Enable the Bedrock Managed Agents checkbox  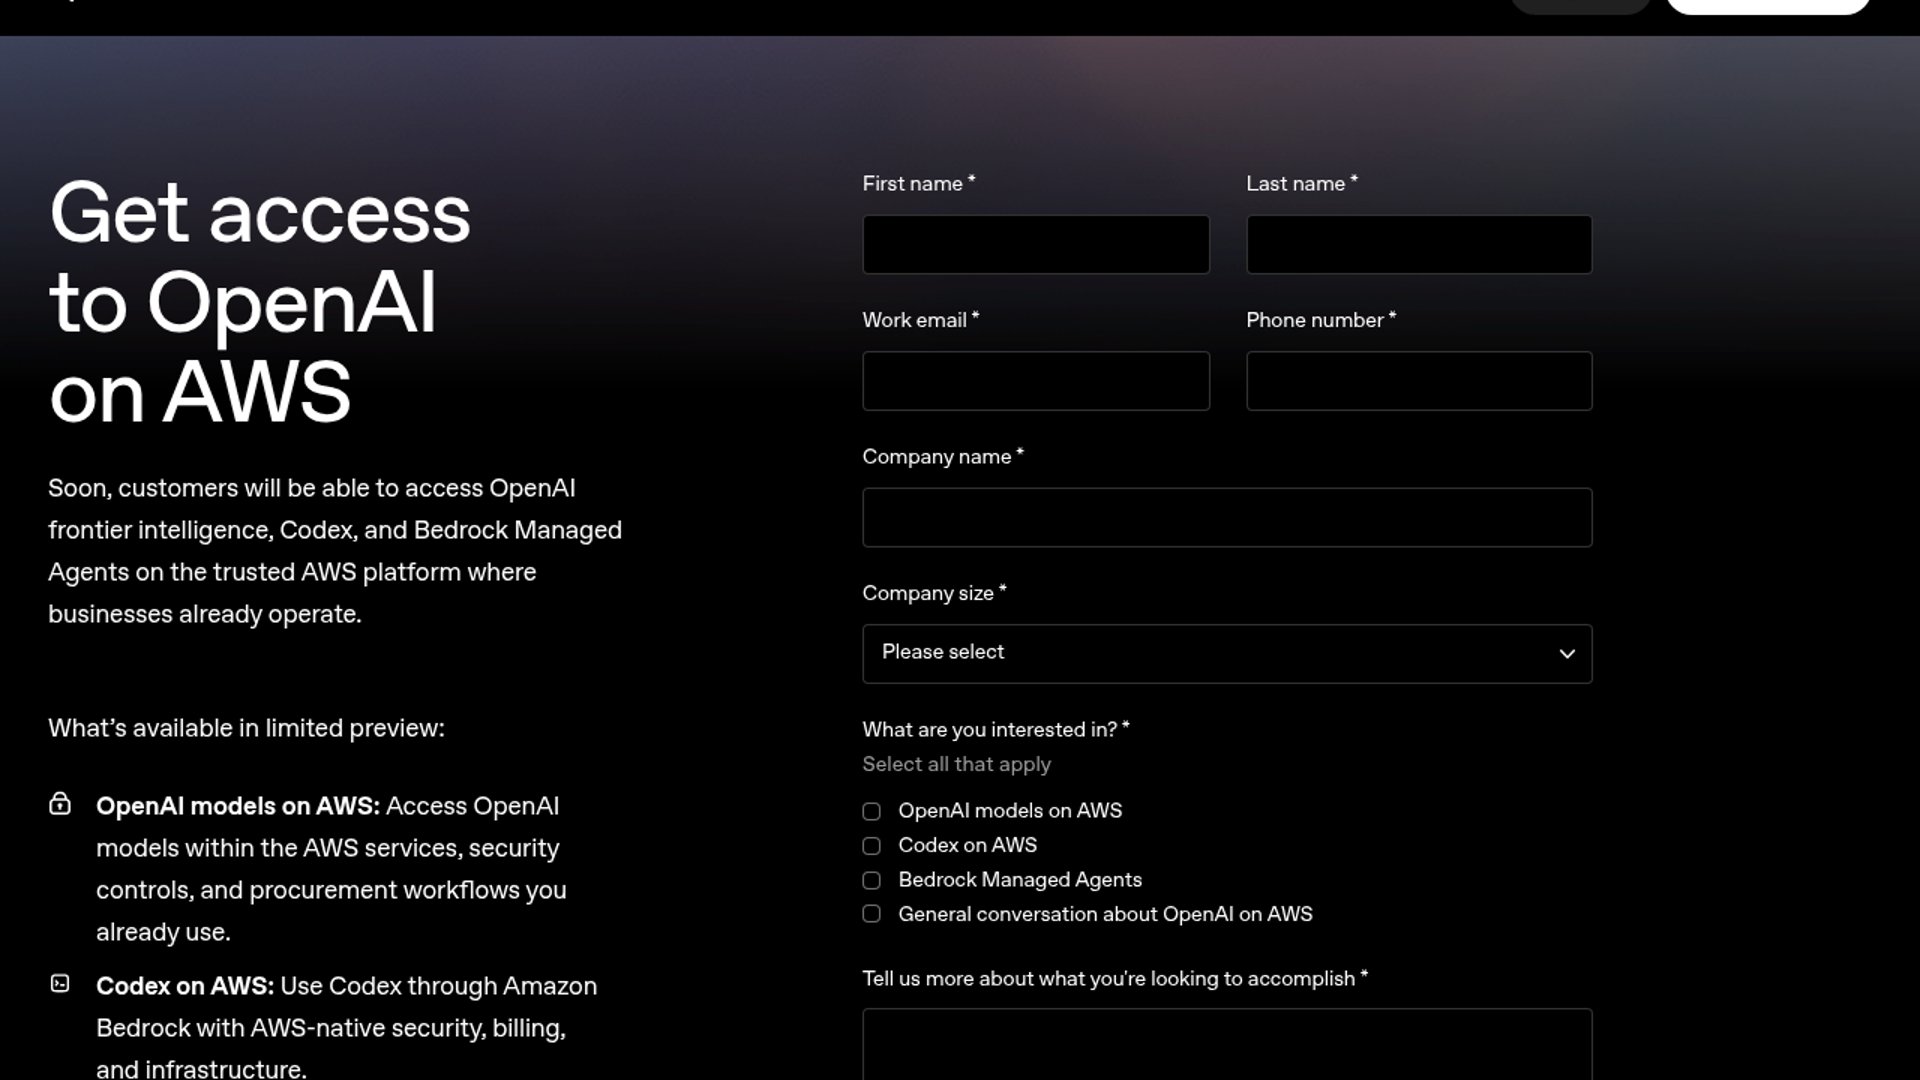(872, 881)
